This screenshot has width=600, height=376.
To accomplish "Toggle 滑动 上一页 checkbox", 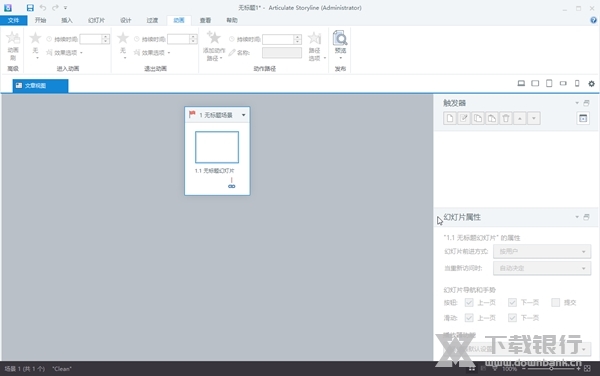I will pyautogui.click(x=469, y=318).
